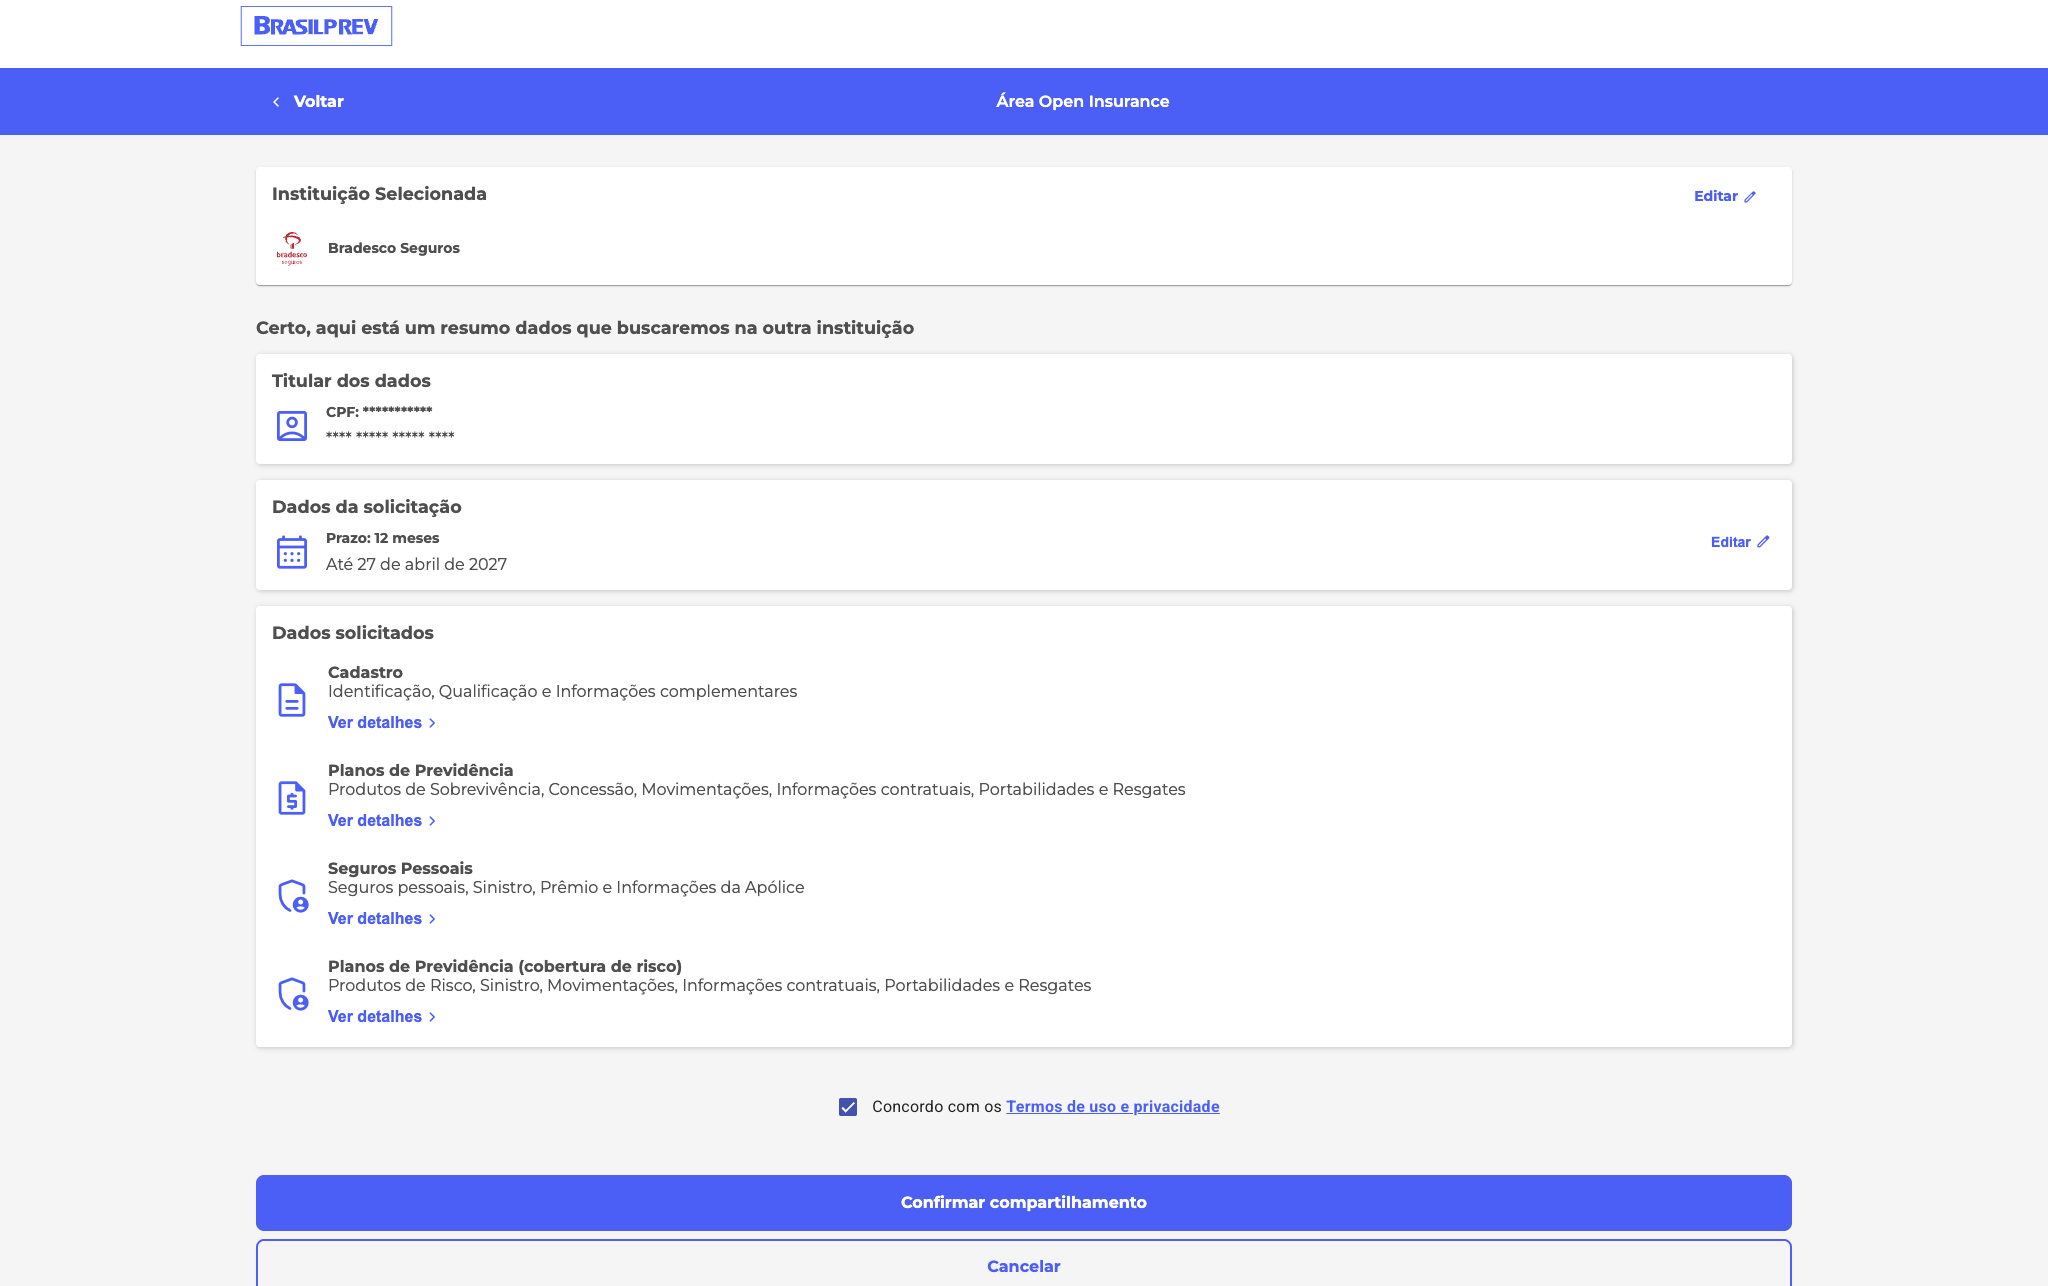Click the data holder person icon
Viewport: 2048px width, 1286px height.
292,426
